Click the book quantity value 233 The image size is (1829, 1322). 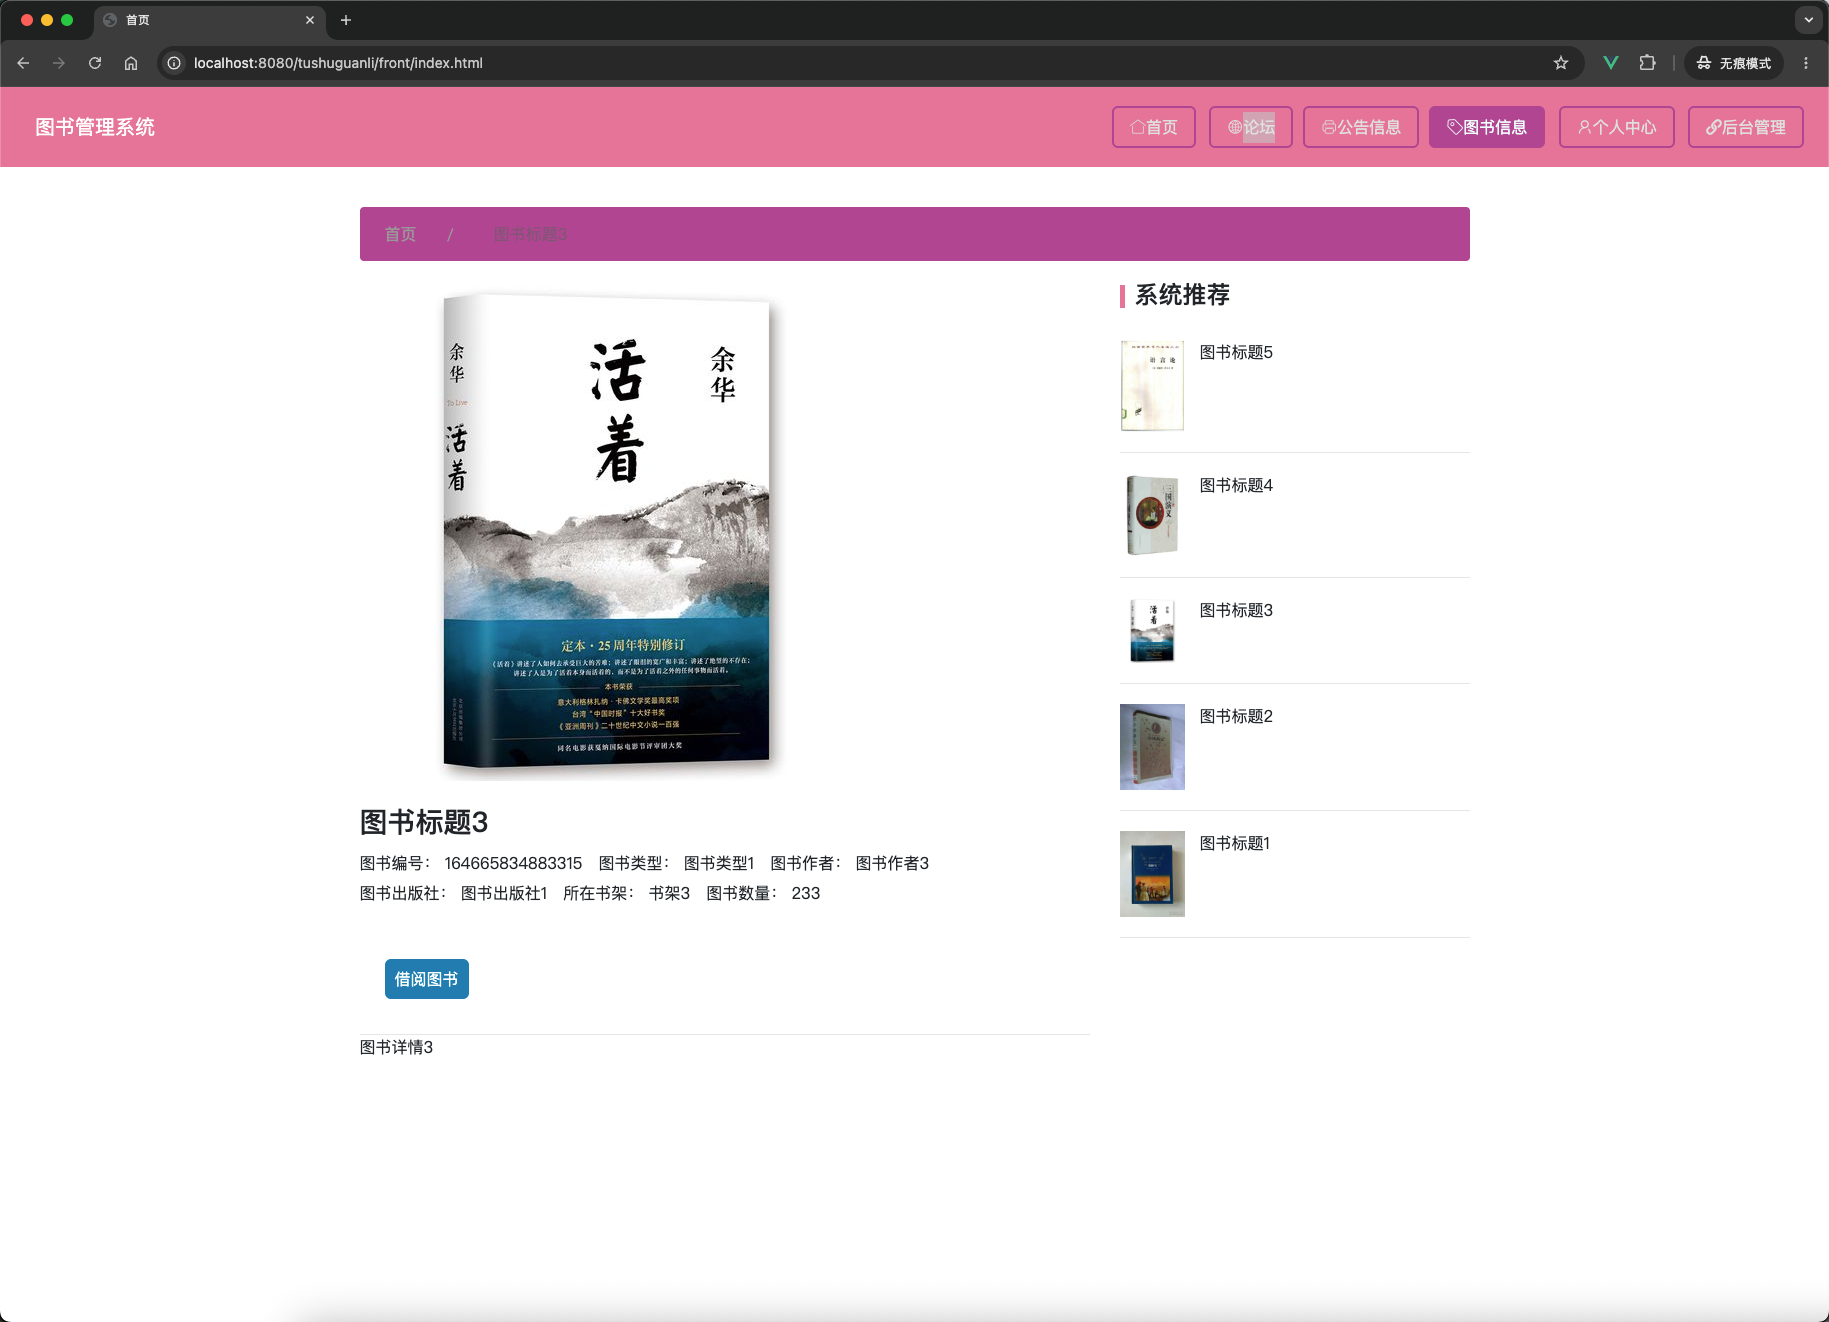click(x=806, y=893)
